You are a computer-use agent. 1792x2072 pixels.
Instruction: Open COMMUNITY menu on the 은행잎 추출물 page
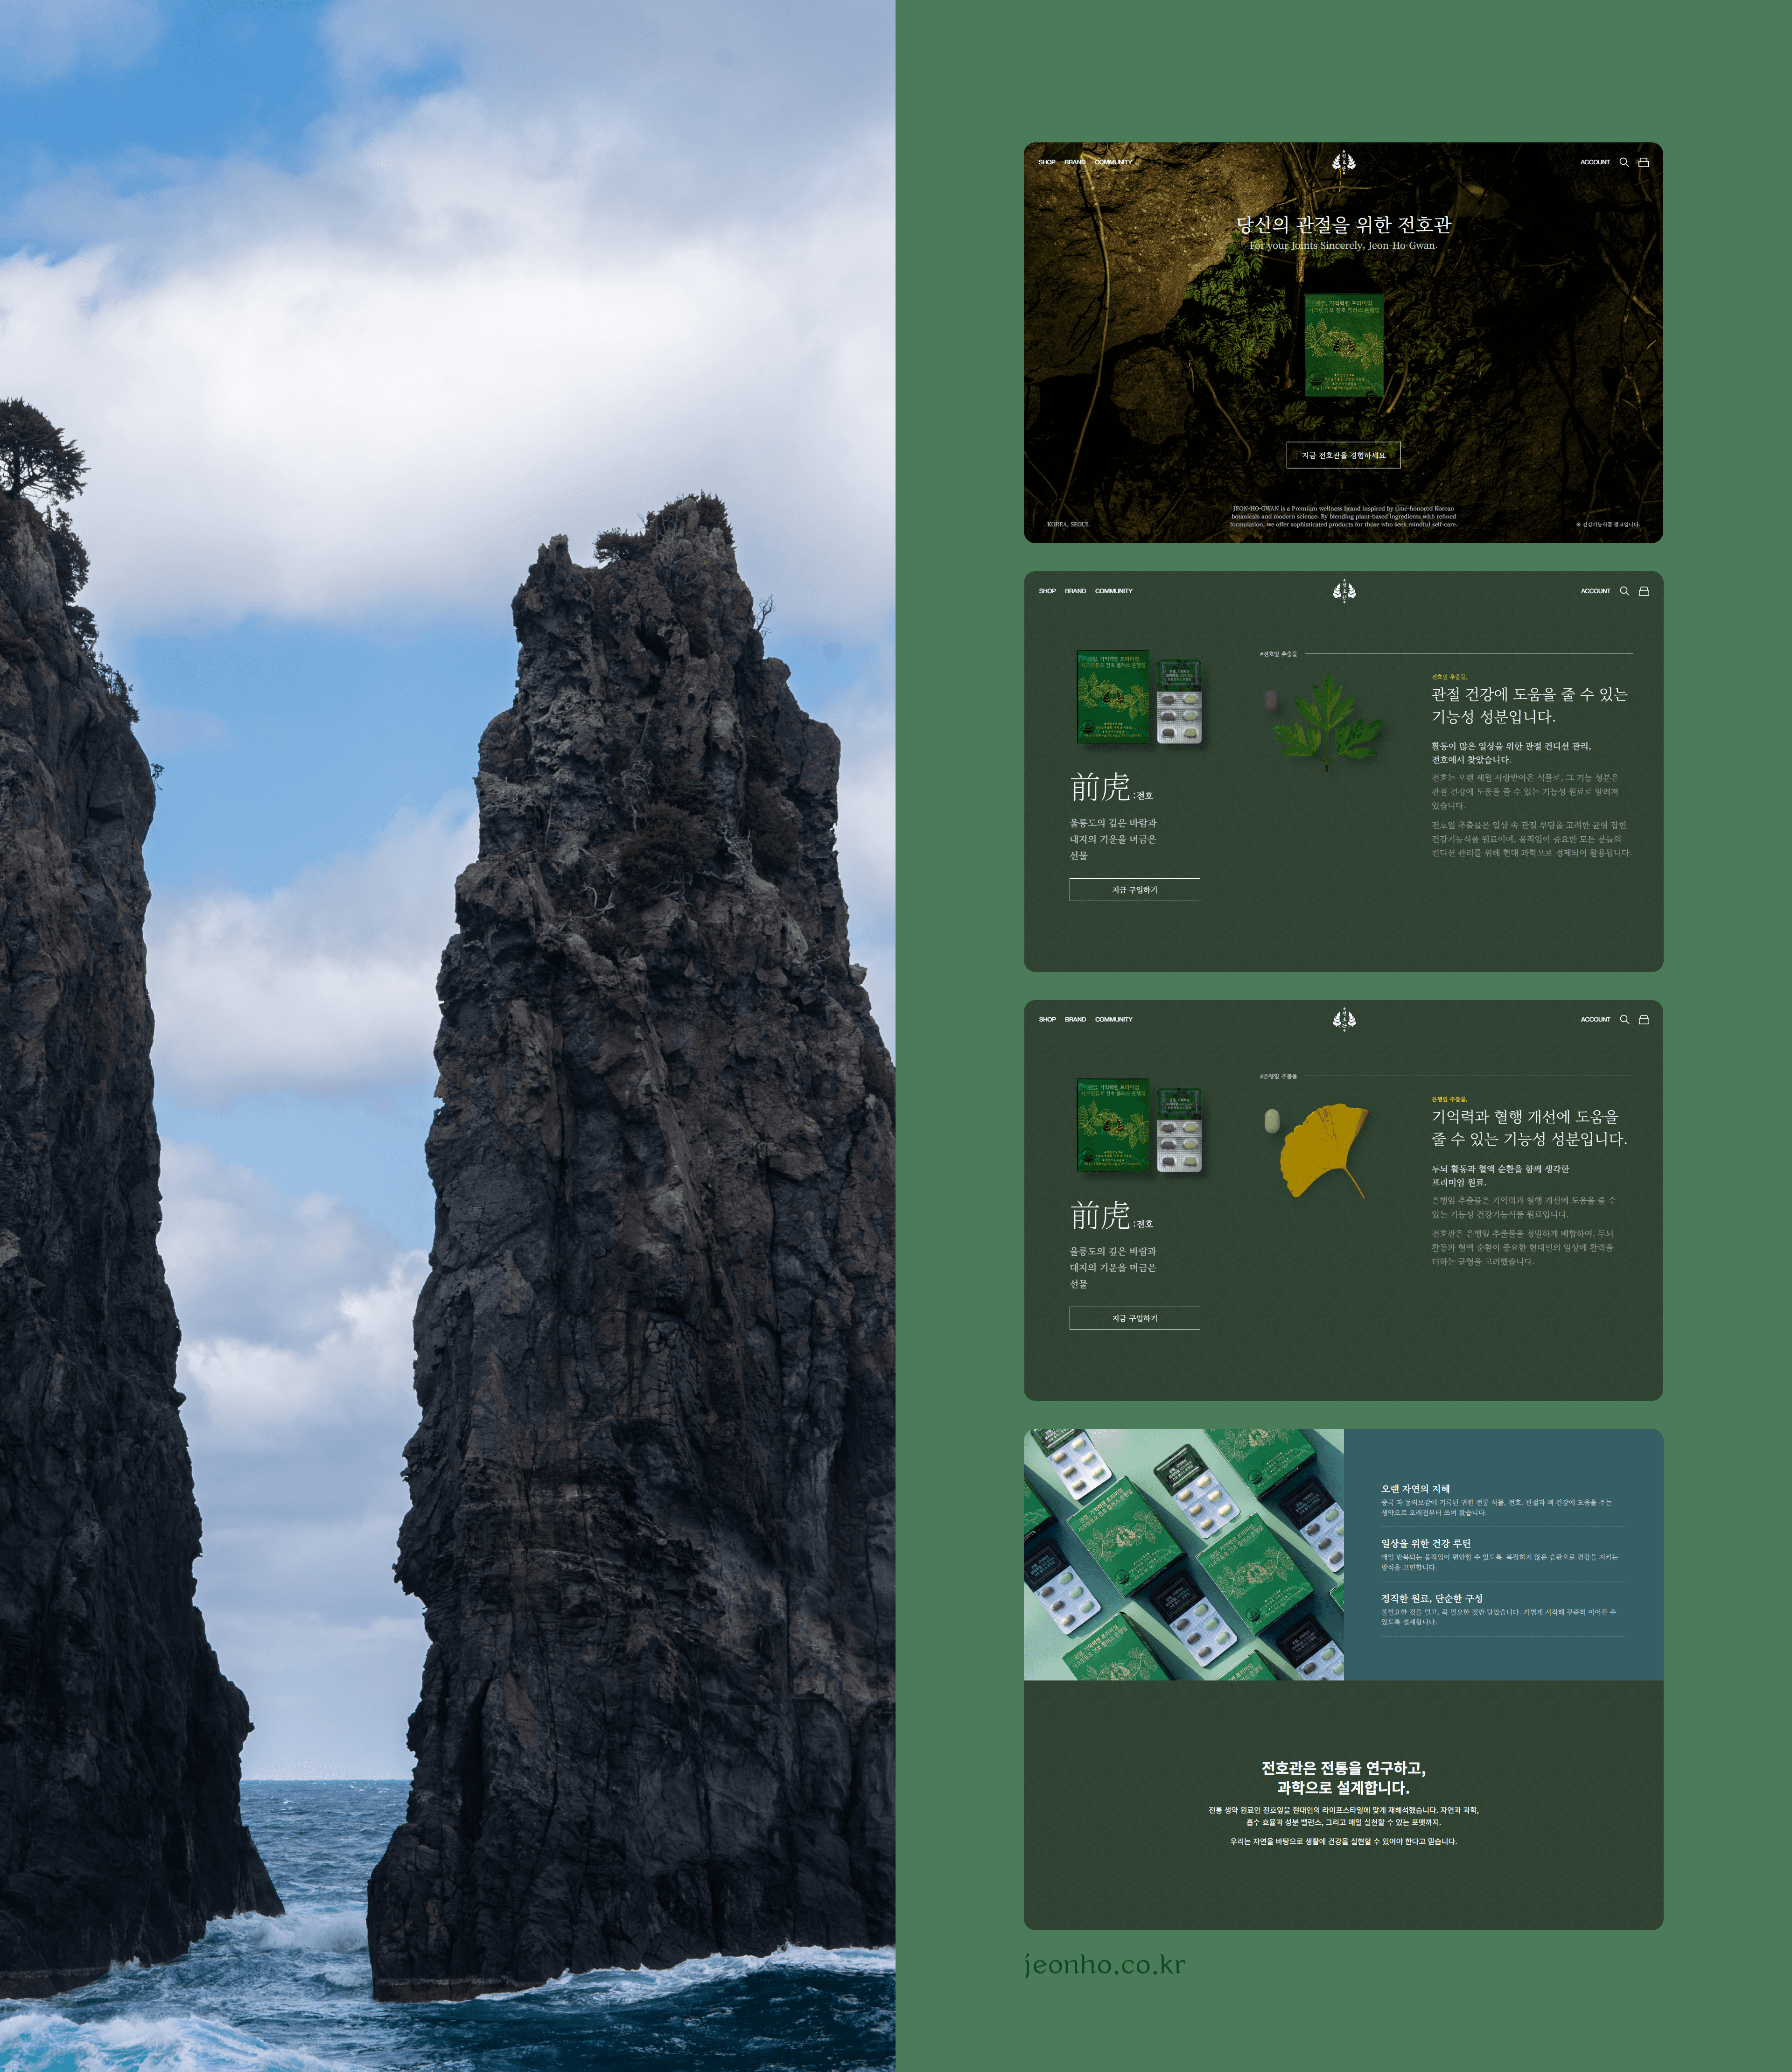[1113, 1019]
